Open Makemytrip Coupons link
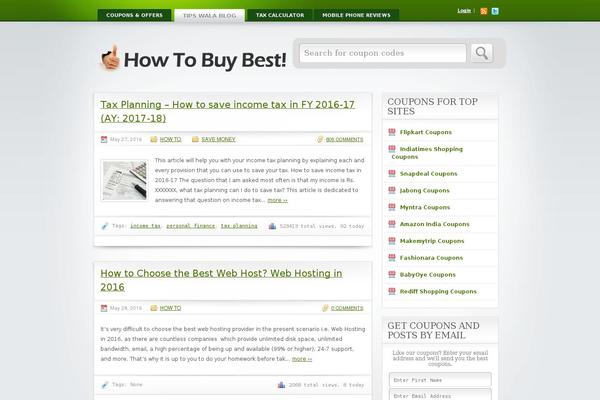Viewport: 600px width, 400px height. coord(432,241)
